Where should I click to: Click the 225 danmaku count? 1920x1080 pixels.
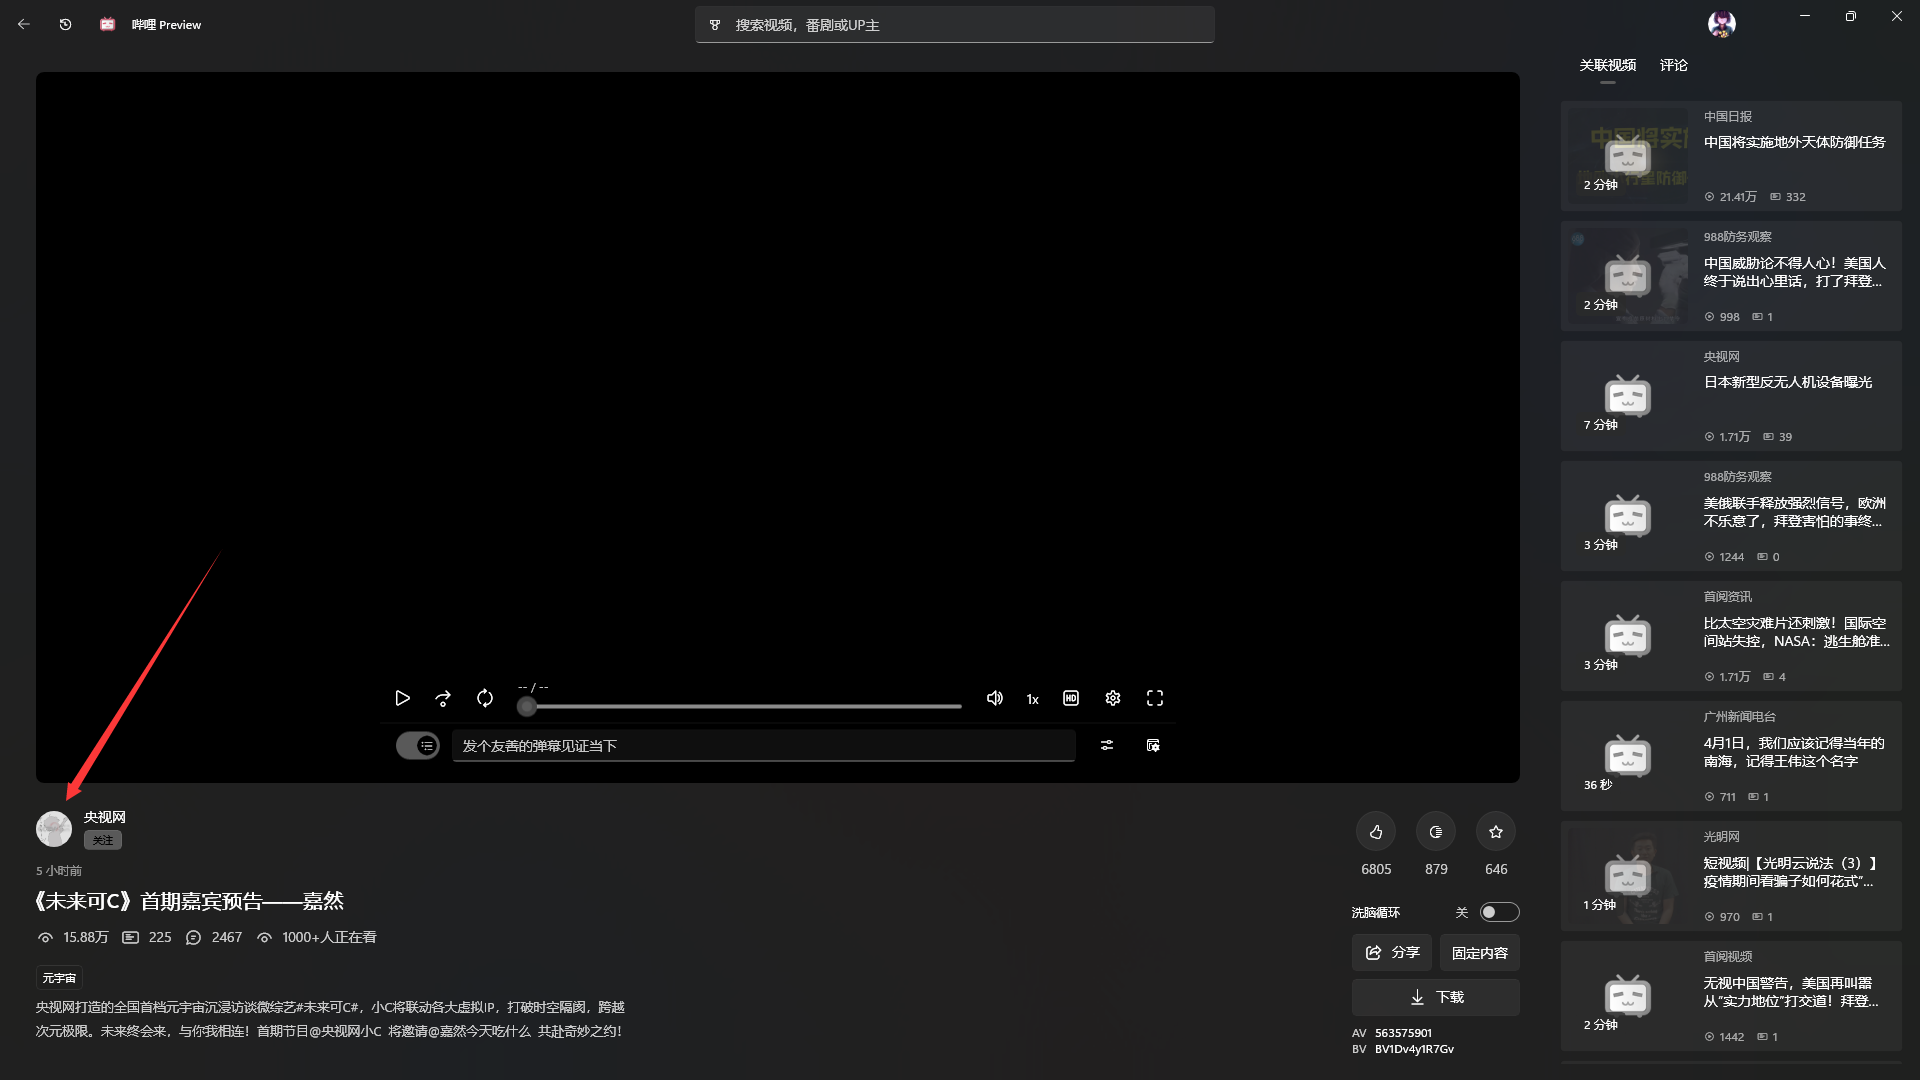tap(160, 937)
